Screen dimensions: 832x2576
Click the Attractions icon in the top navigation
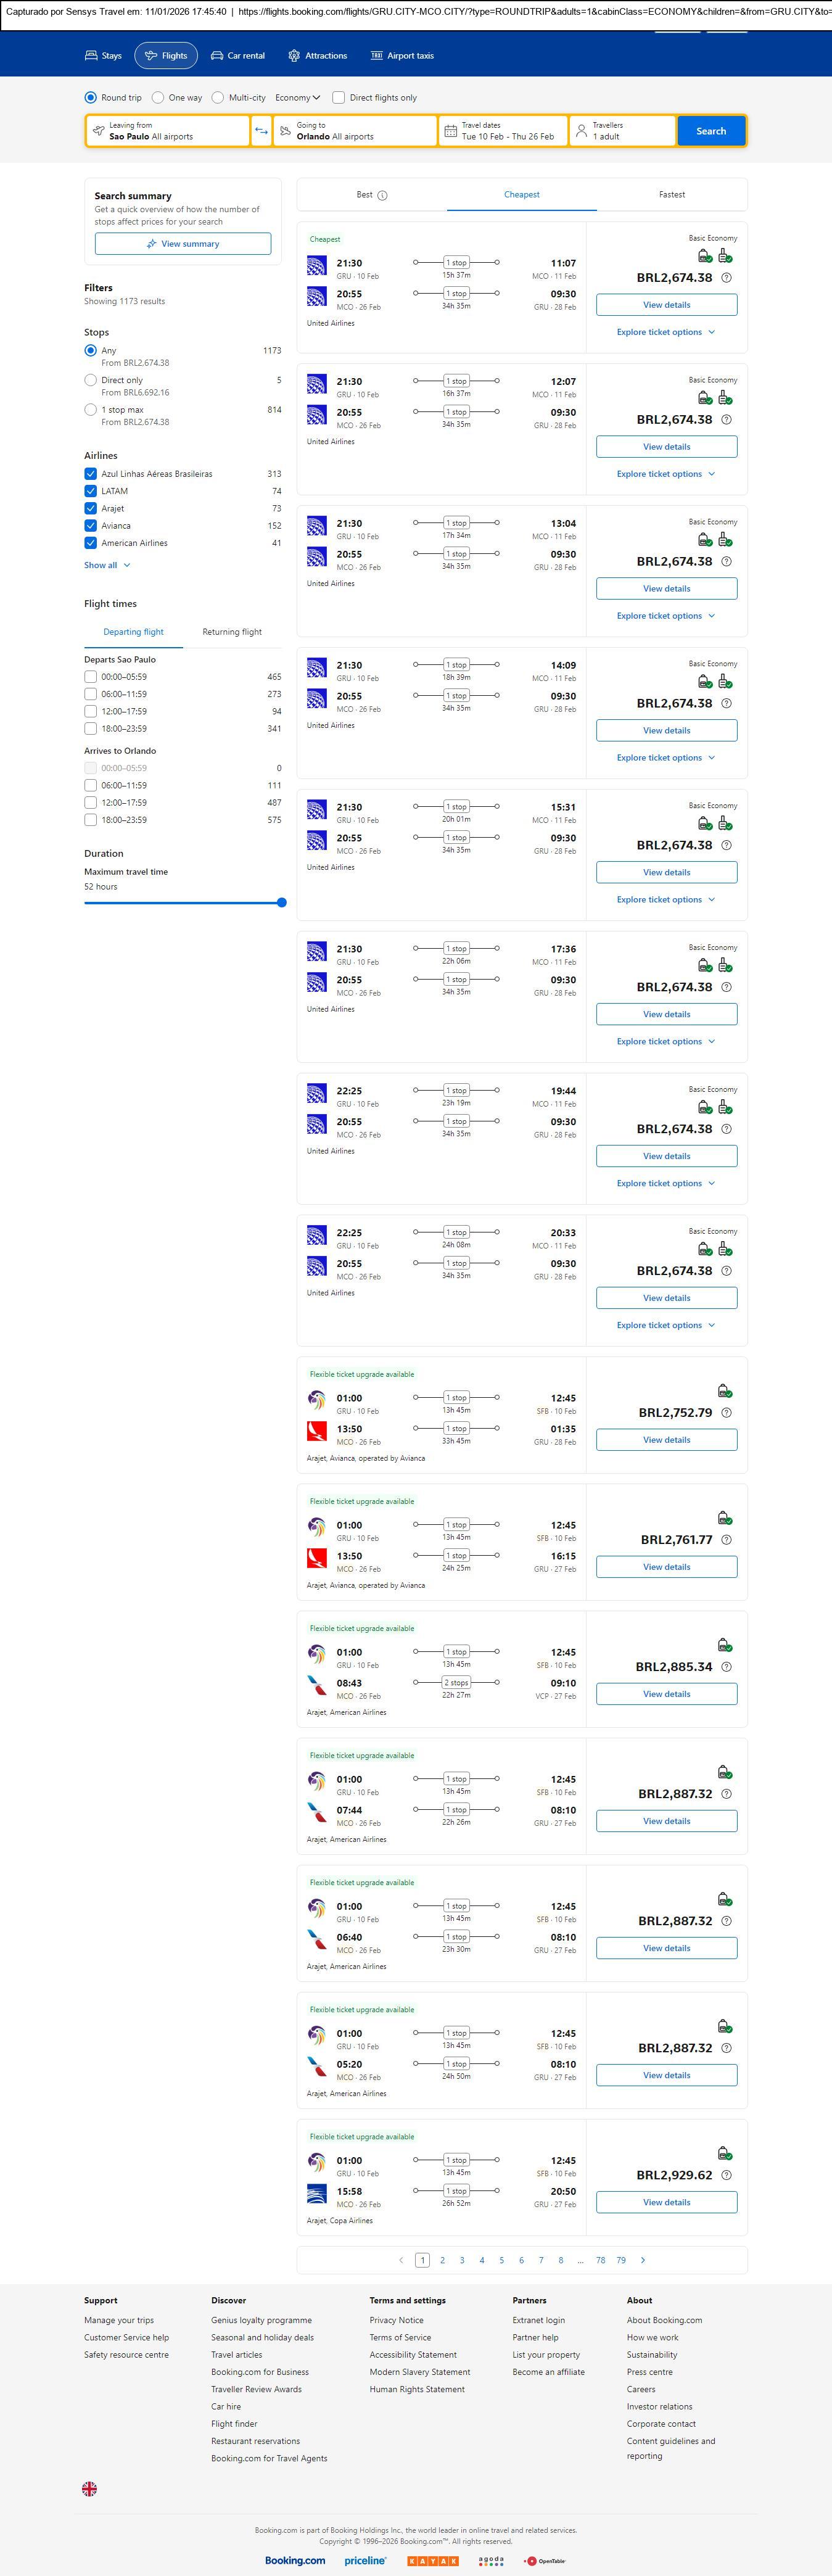coord(294,56)
